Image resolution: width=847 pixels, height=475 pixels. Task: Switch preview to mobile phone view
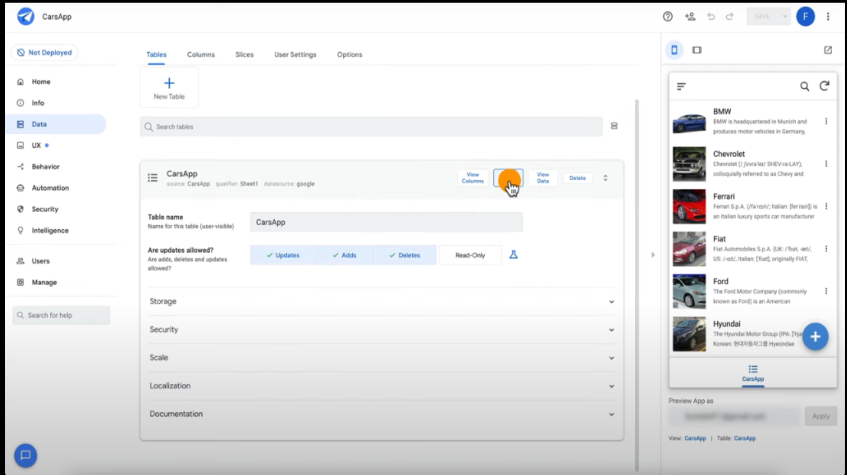[675, 50]
